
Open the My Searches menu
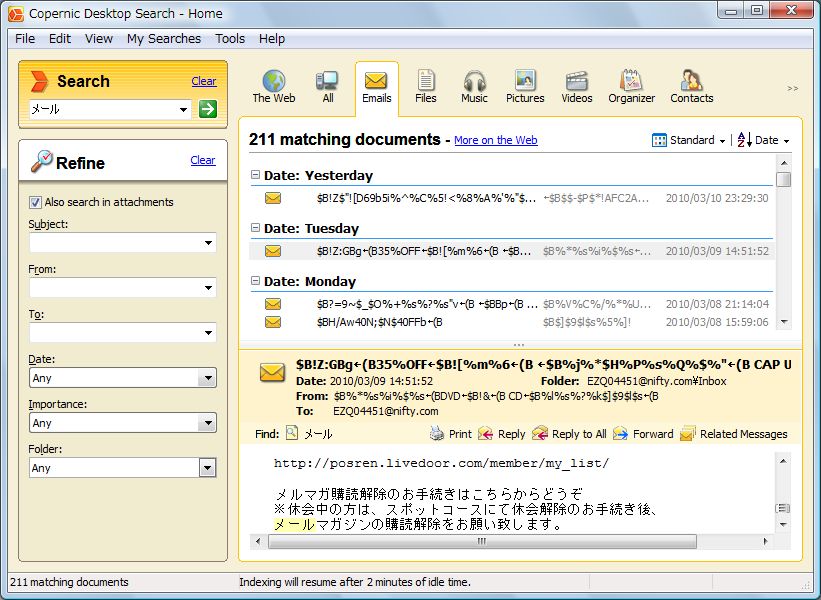click(x=164, y=39)
